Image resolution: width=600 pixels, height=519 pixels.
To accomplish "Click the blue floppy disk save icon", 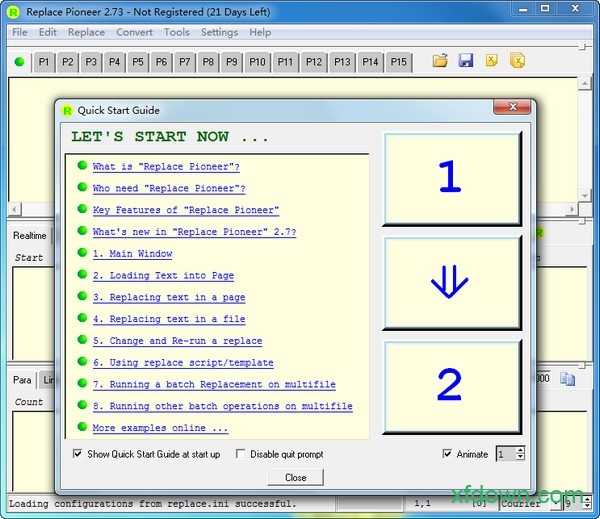I will coord(466,62).
